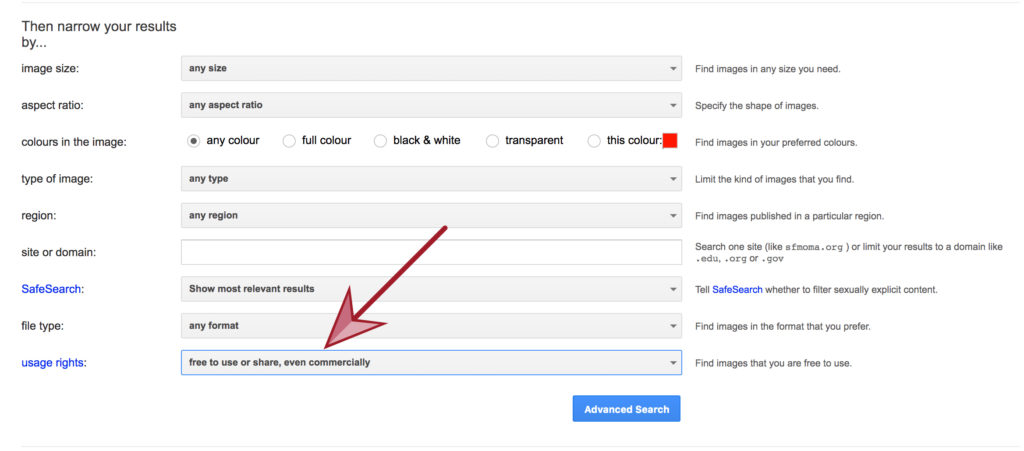Select 'black & white' colour option
The width and height of the screenshot is (1024, 451).
(380, 141)
